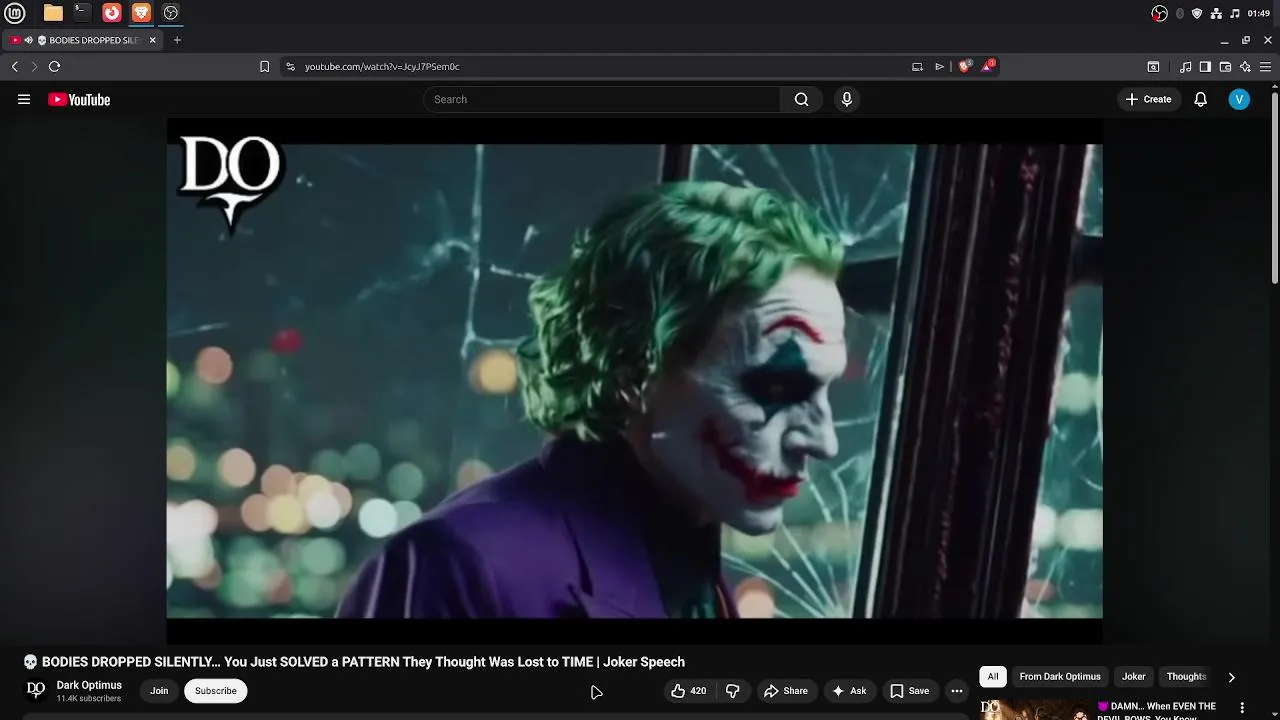Open the send/share arrow in the address bar
Screen dimensions: 1280x720
(939, 66)
